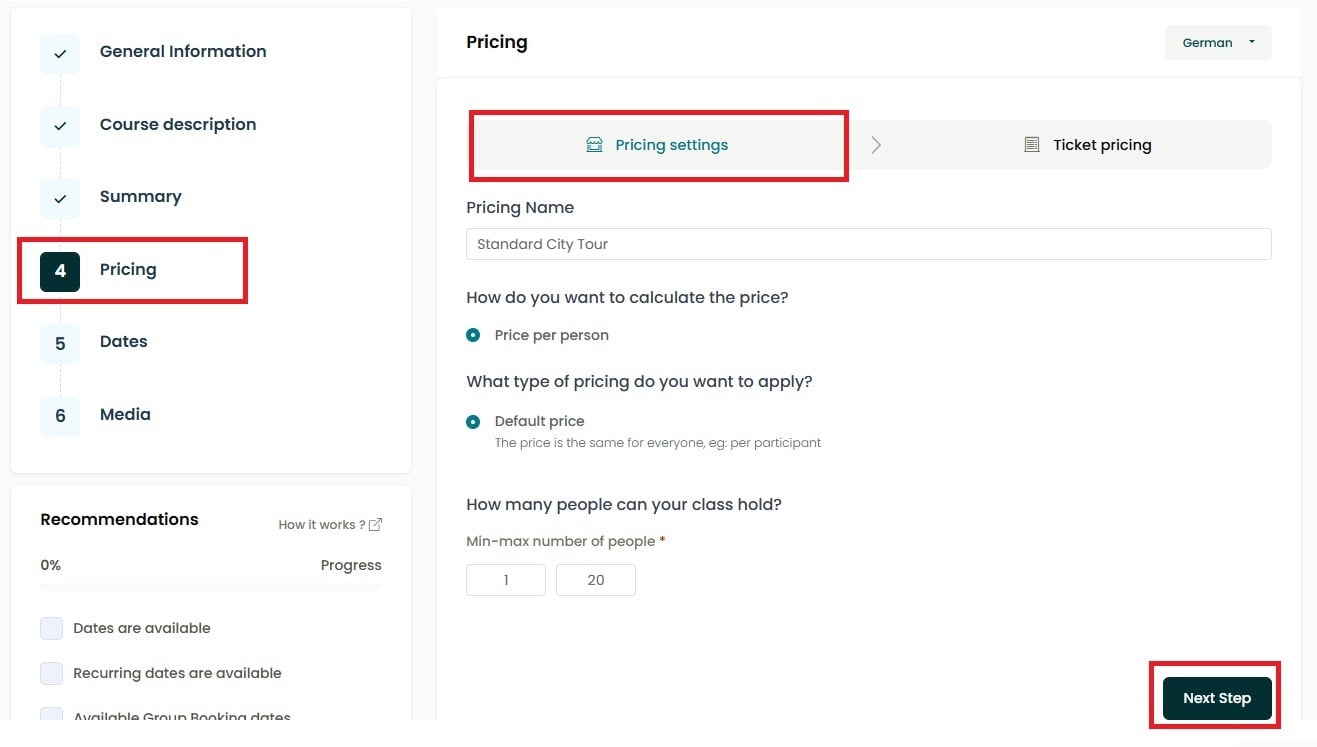Select the Default price radio option

click(473, 422)
